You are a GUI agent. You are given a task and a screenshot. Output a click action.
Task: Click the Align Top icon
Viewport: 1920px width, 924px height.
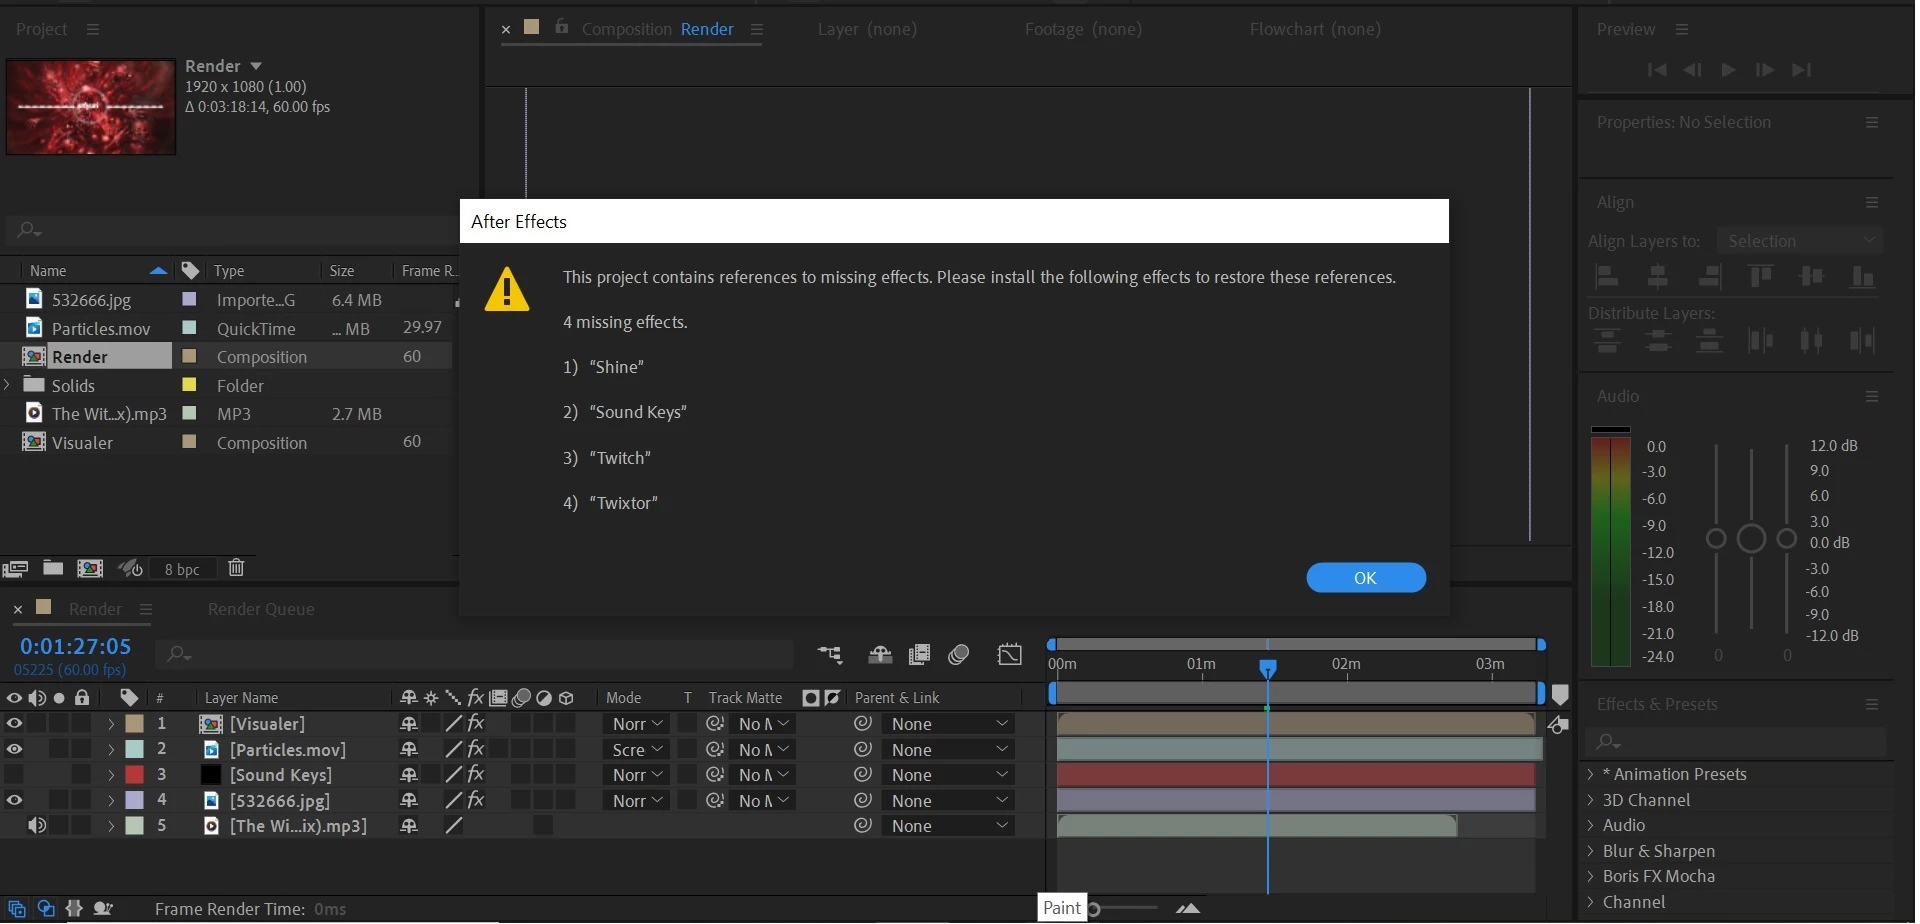pos(1761,276)
